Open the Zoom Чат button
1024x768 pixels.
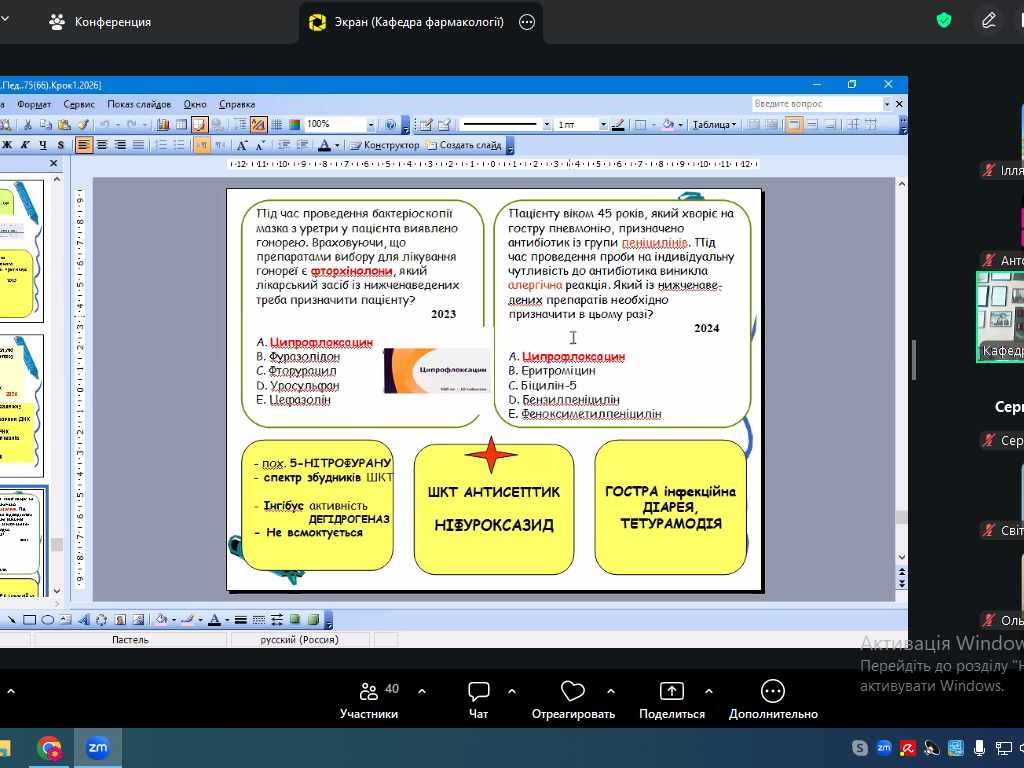(x=478, y=700)
